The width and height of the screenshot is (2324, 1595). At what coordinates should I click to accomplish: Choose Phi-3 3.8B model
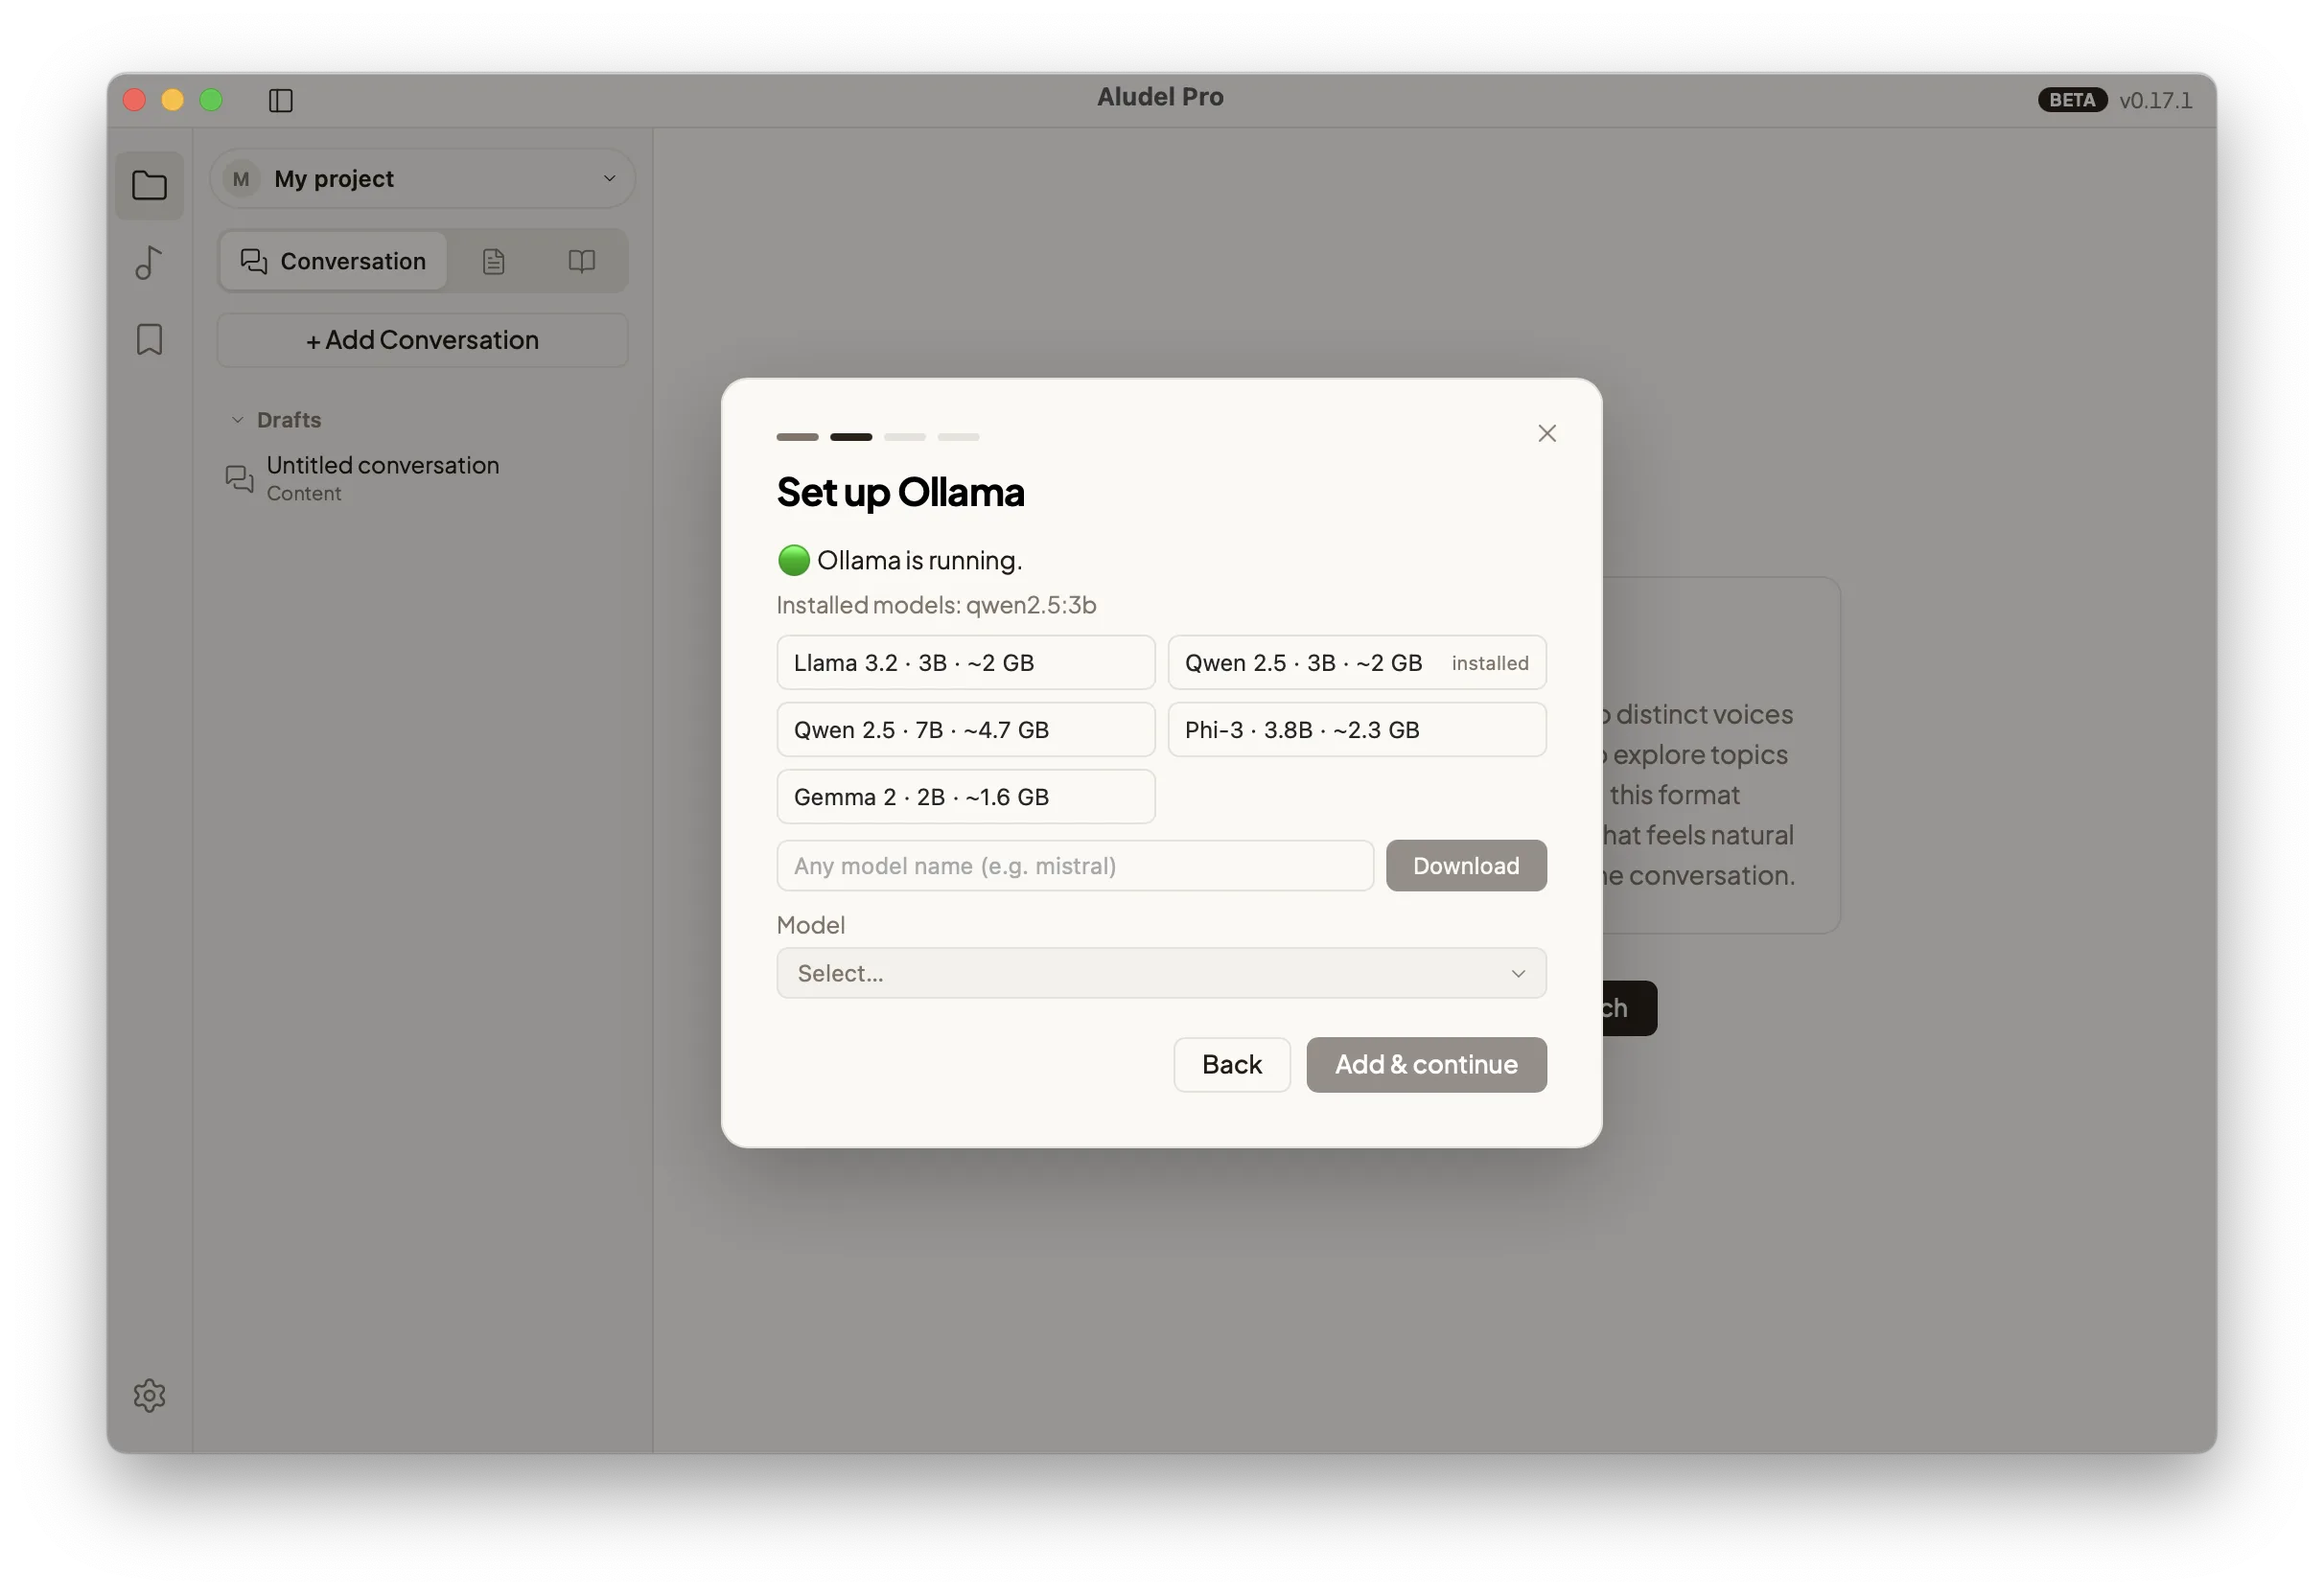tap(1356, 729)
